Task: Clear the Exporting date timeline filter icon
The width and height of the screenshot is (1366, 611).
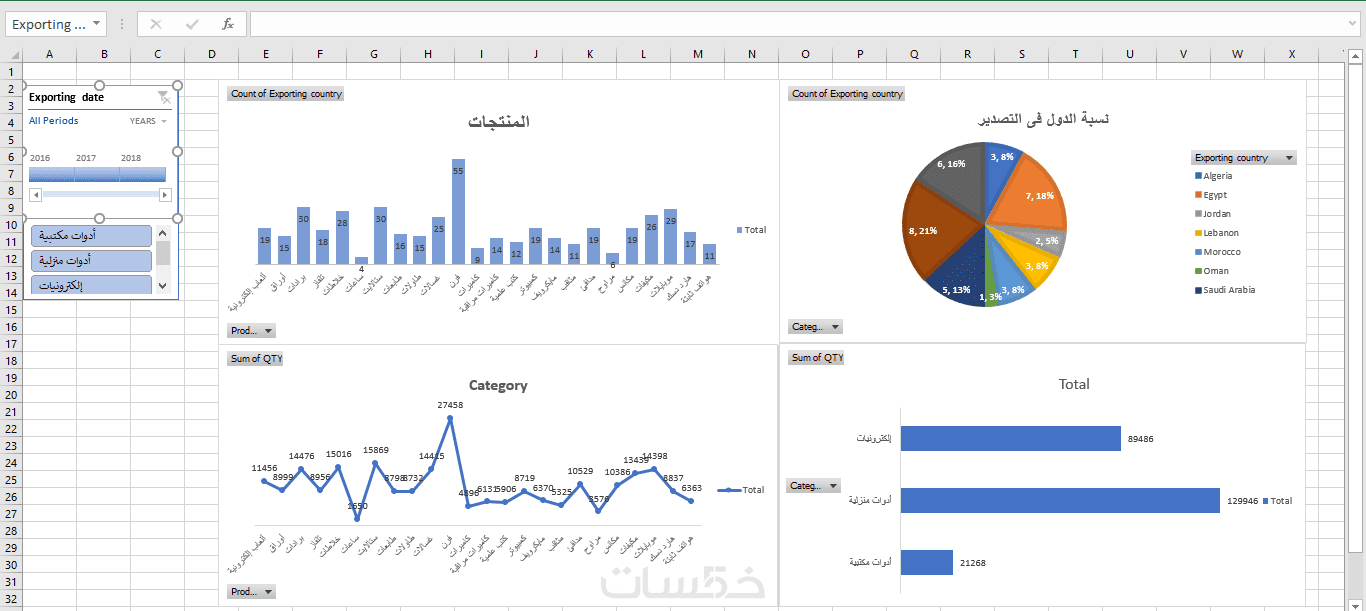Action: 163,97
